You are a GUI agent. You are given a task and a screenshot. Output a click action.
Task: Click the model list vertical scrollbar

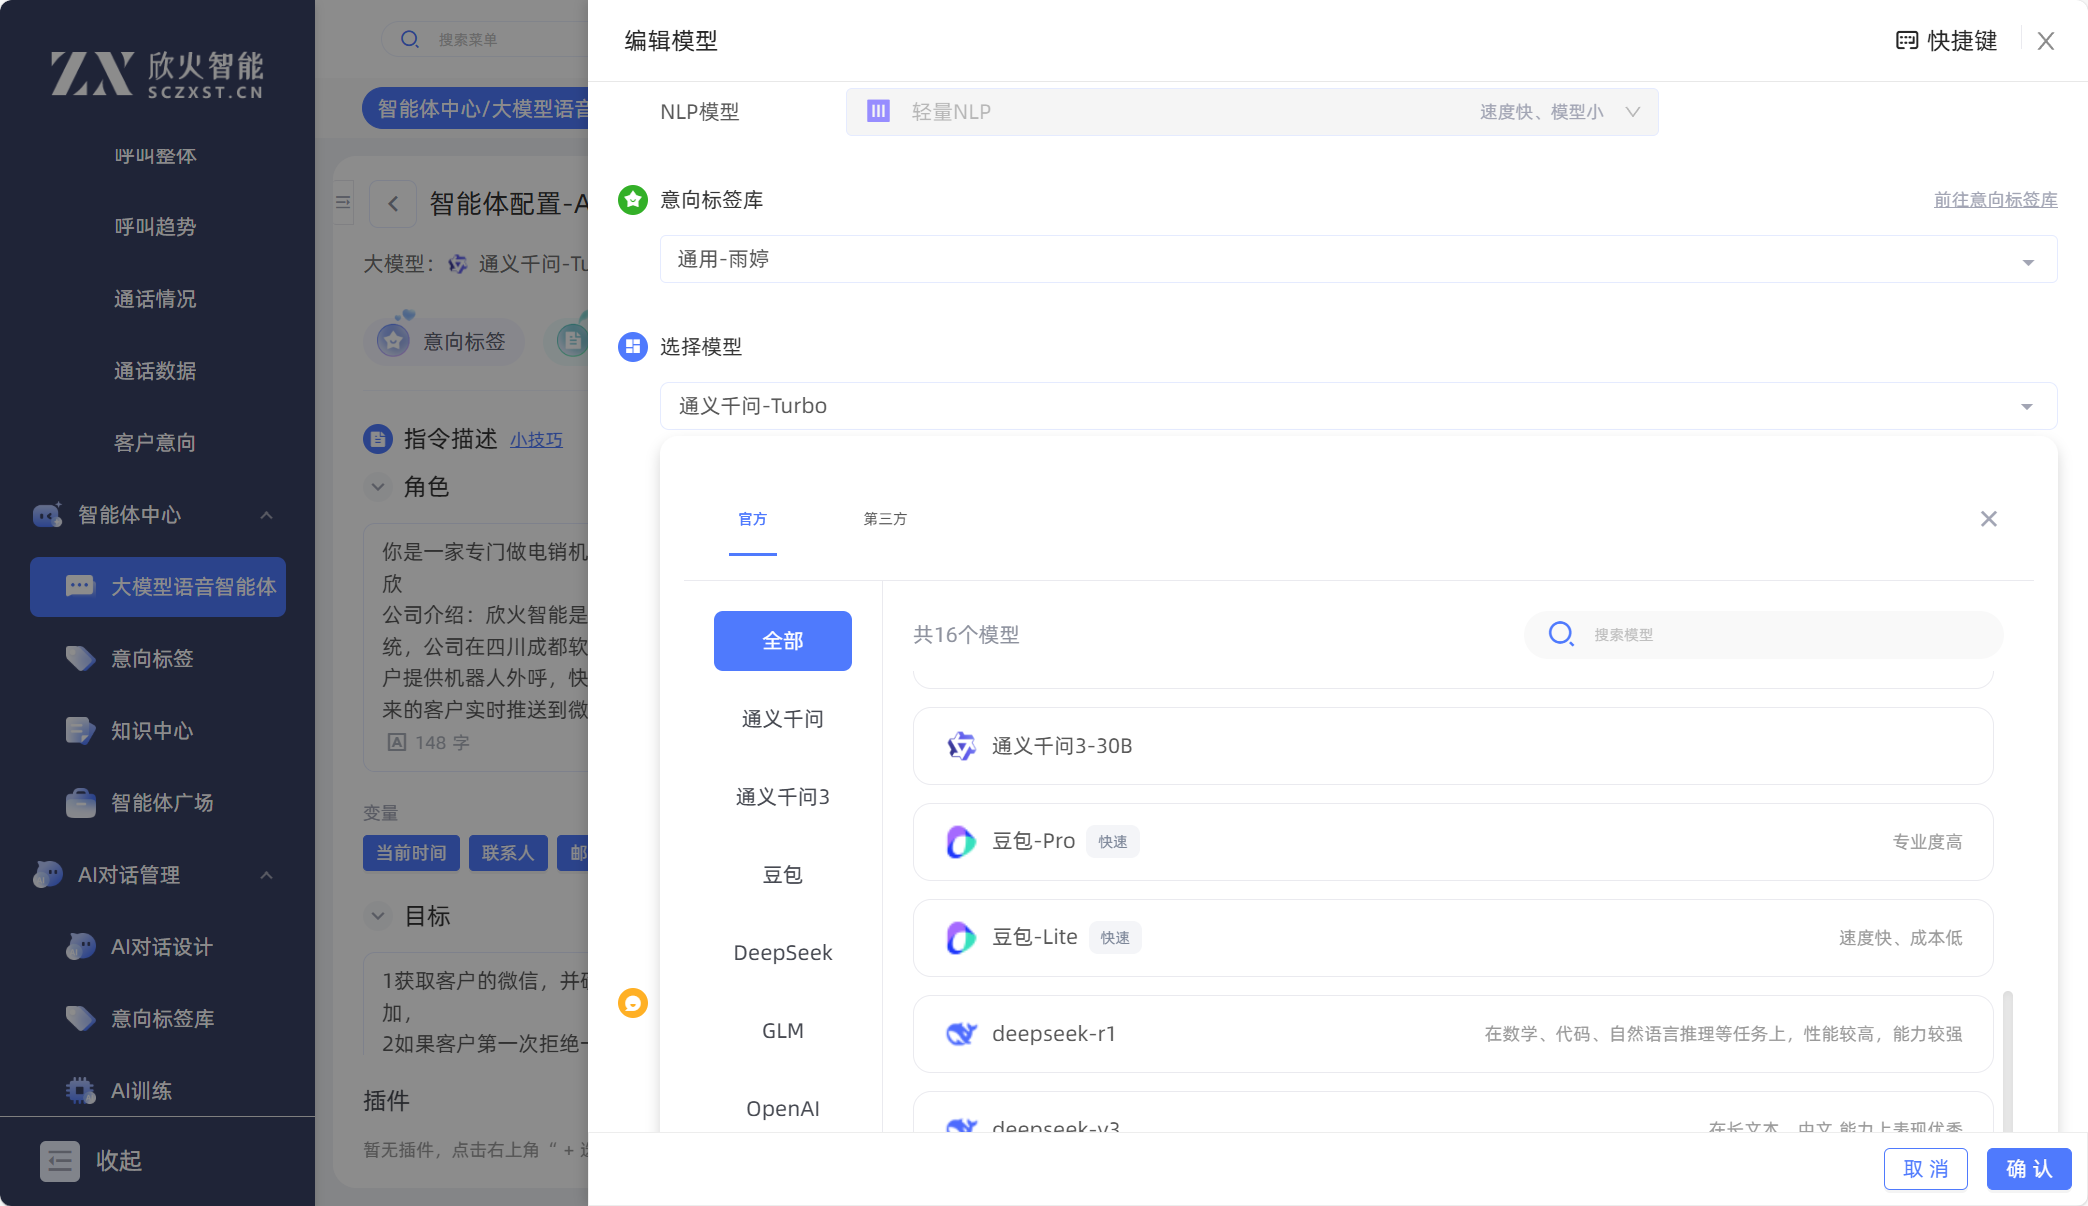pyautogui.click(x=2007, y=1060)
